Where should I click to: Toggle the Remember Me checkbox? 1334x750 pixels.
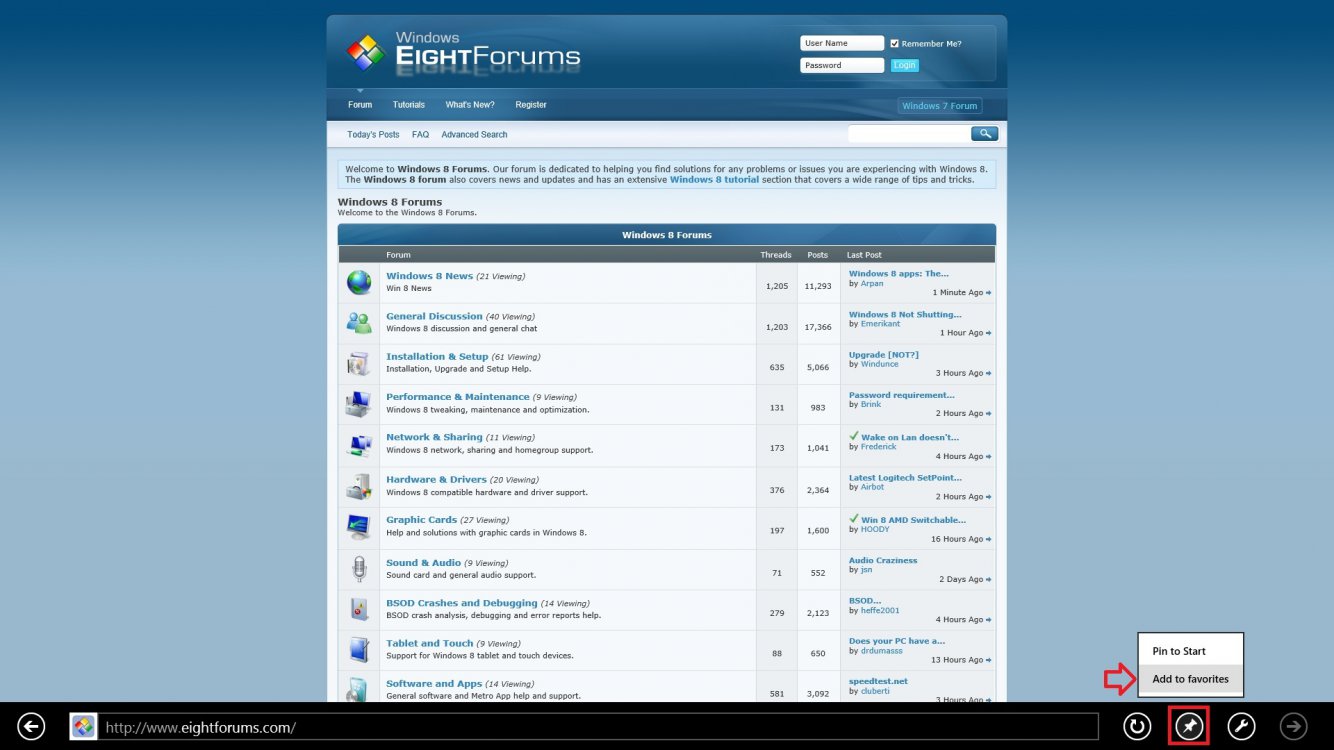895,44
